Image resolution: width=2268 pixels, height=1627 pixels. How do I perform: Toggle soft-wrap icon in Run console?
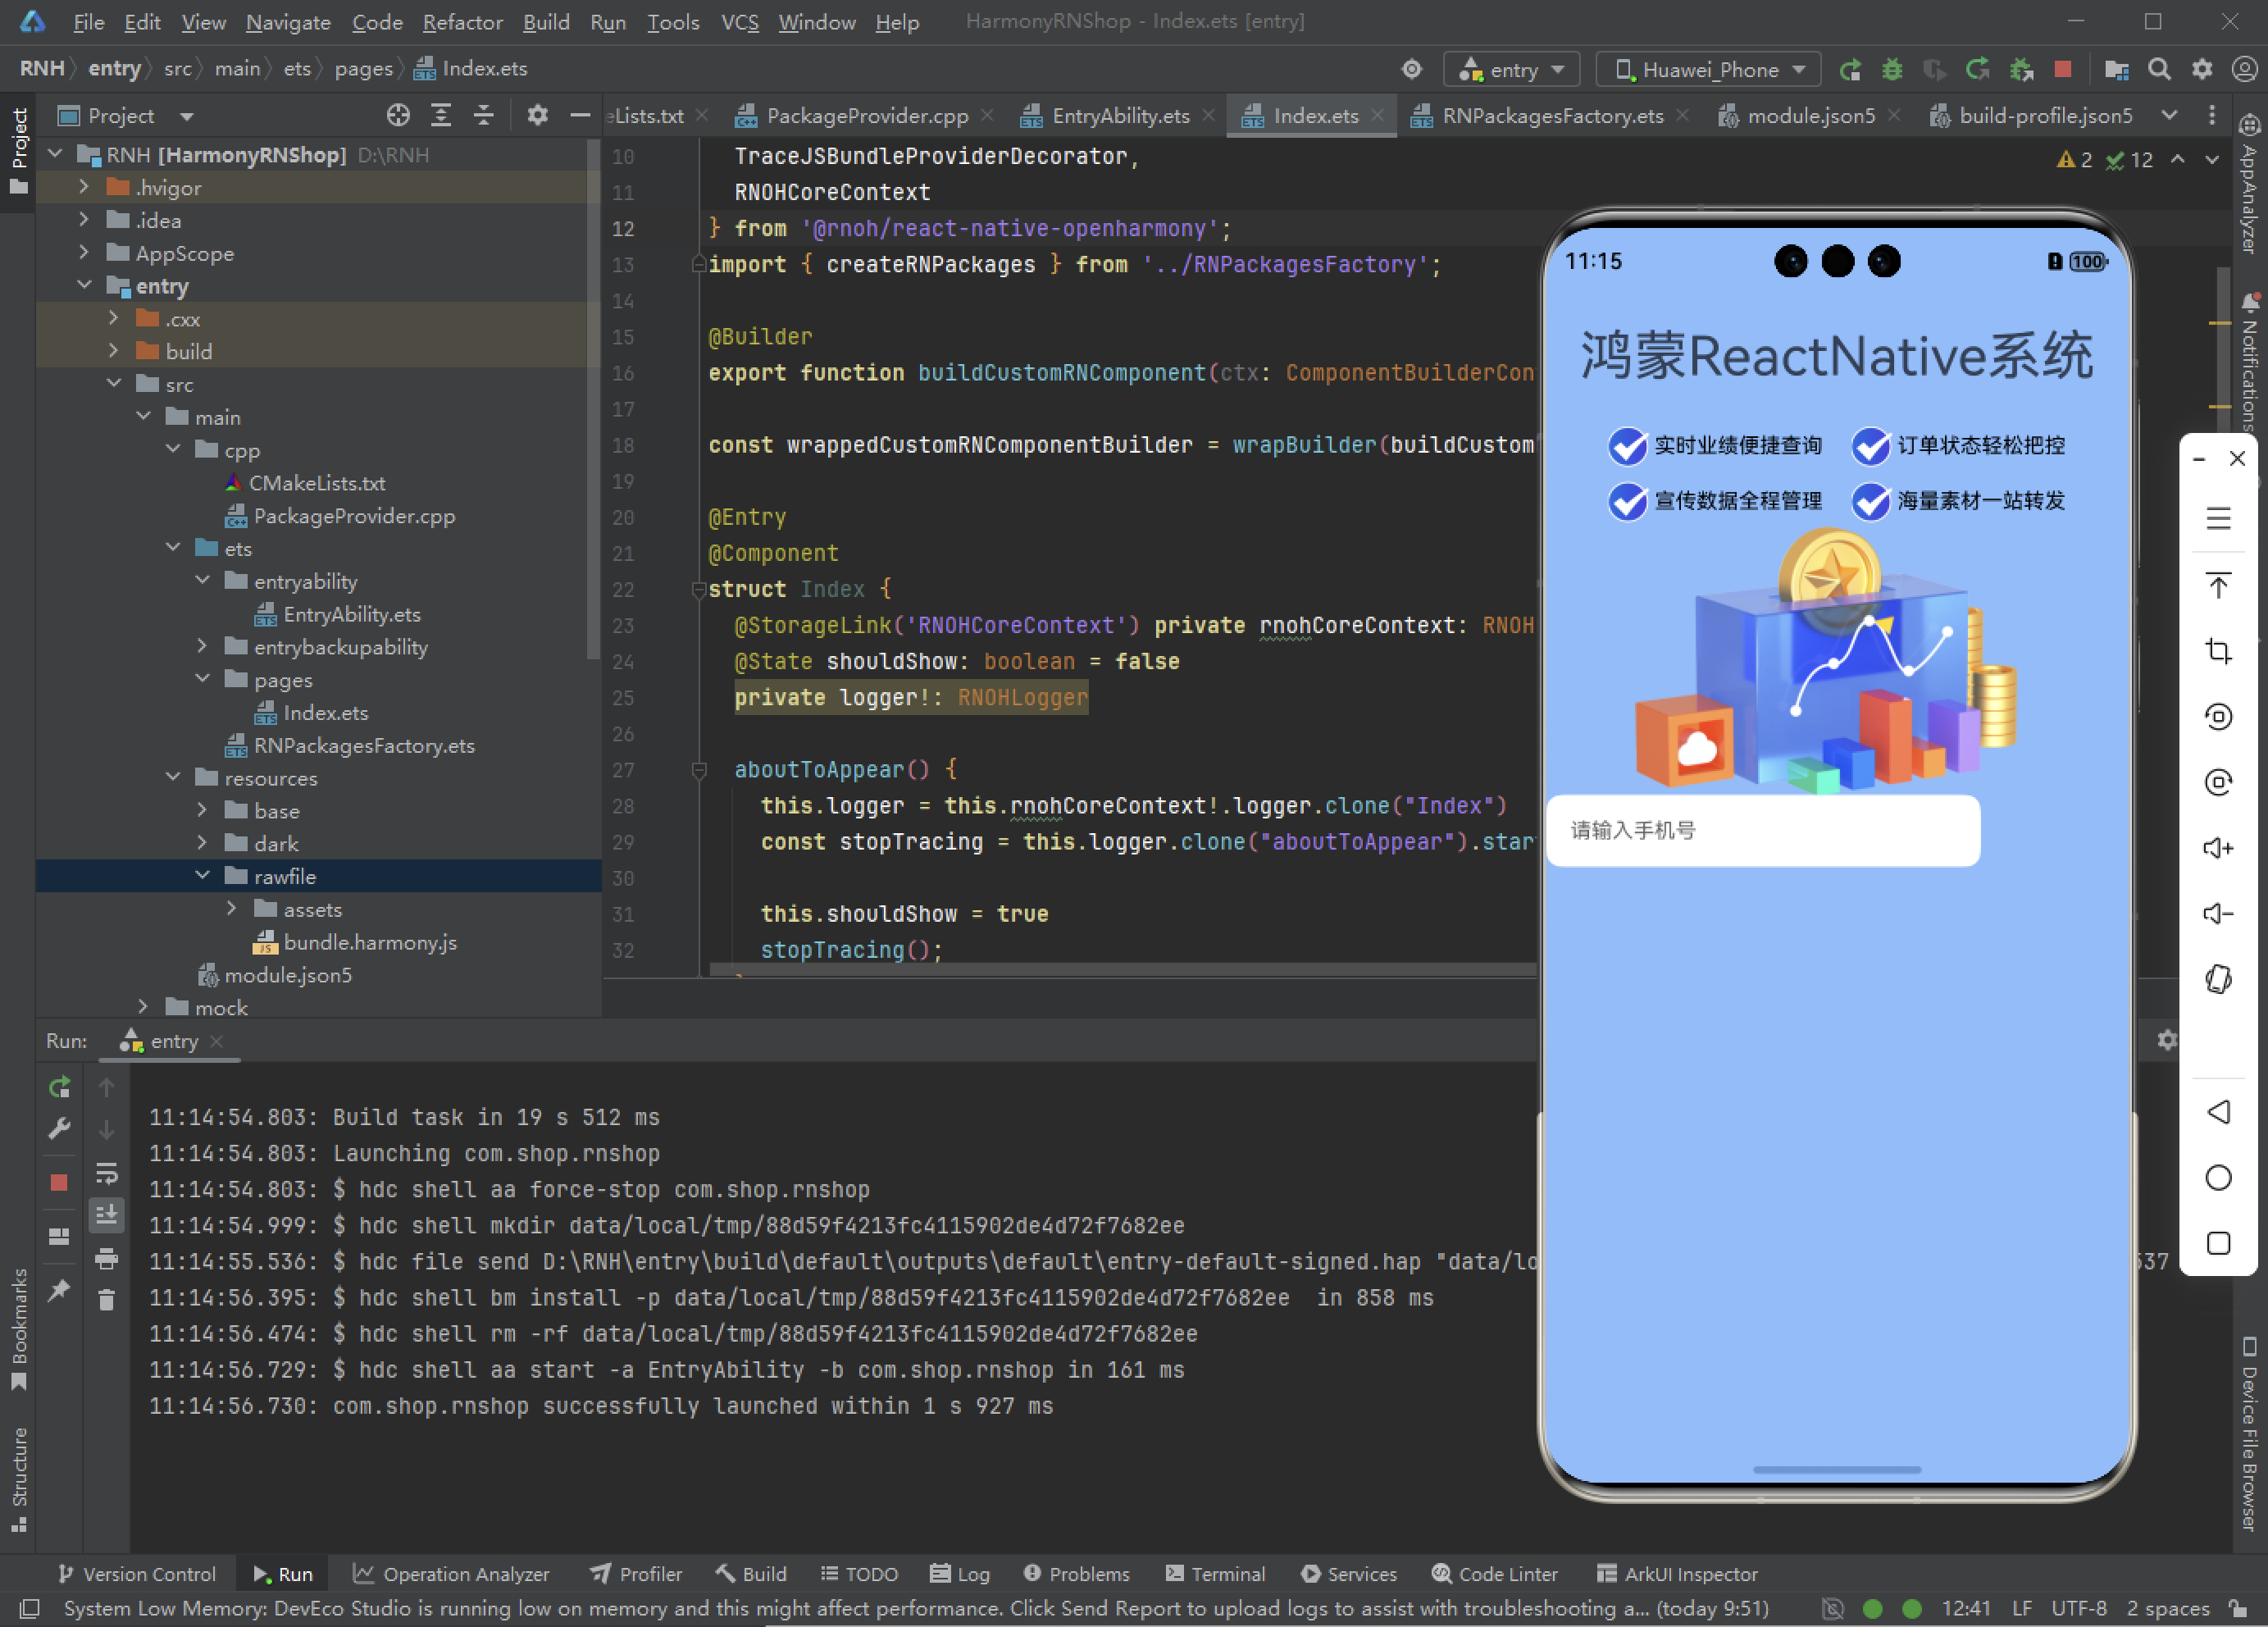[x=106, y=1173]
